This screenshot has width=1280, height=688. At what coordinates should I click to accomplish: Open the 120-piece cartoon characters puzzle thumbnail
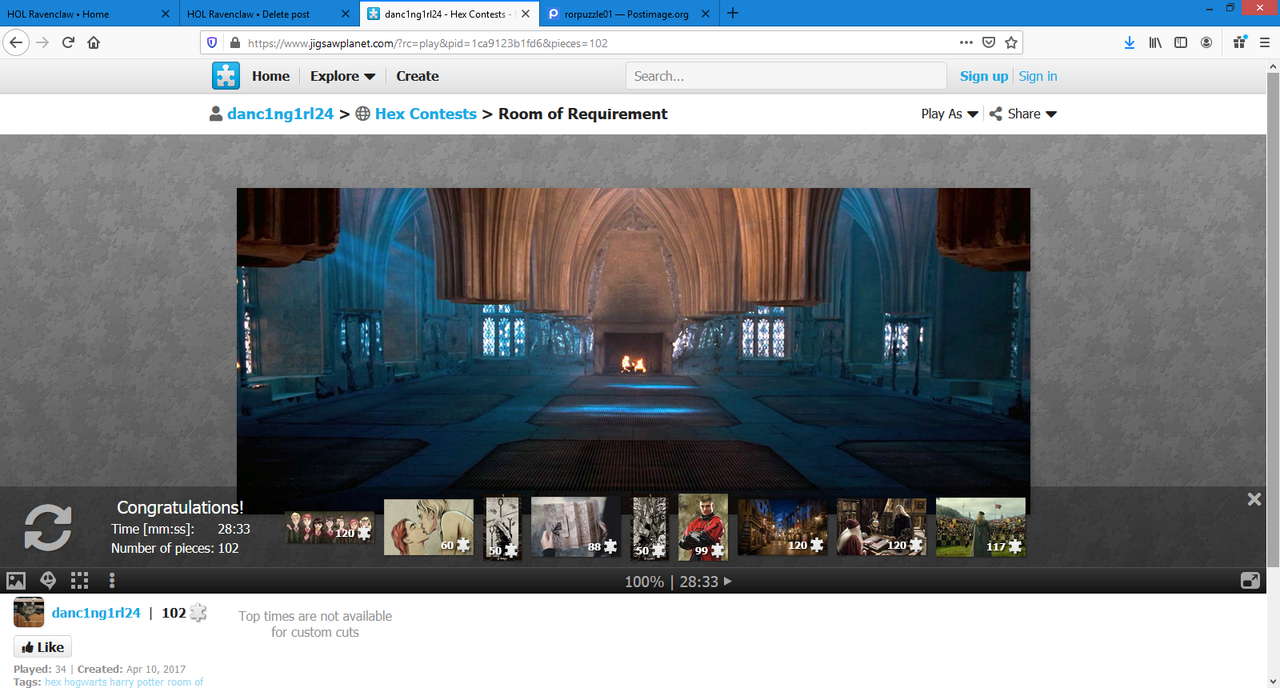pos(329,527)
